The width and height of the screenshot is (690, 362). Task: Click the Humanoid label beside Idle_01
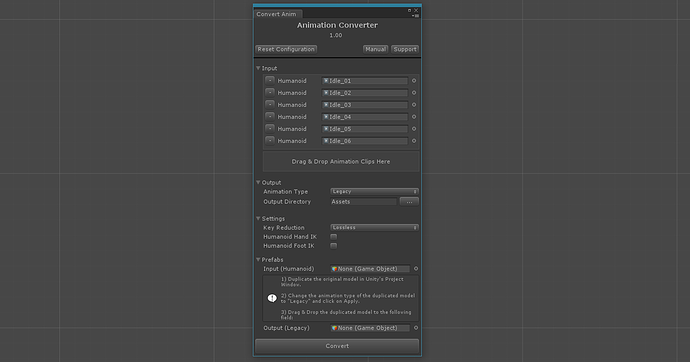pyautogui.click(x=292, y=81)
